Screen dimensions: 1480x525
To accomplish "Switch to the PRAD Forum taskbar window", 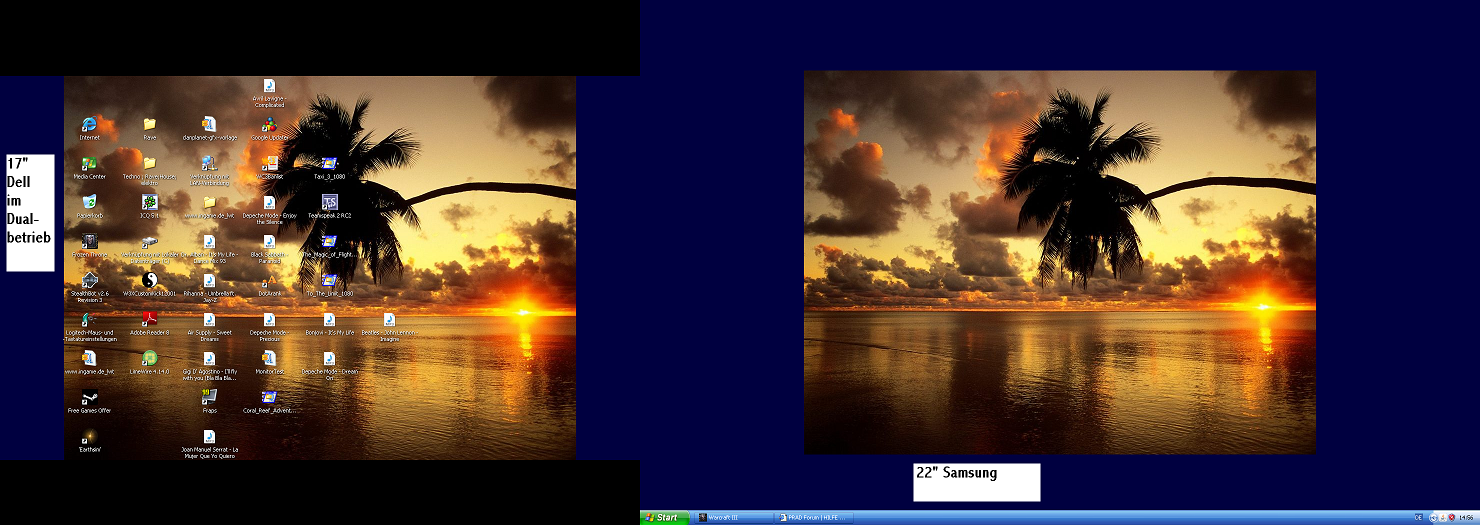I will pos(816,518).
